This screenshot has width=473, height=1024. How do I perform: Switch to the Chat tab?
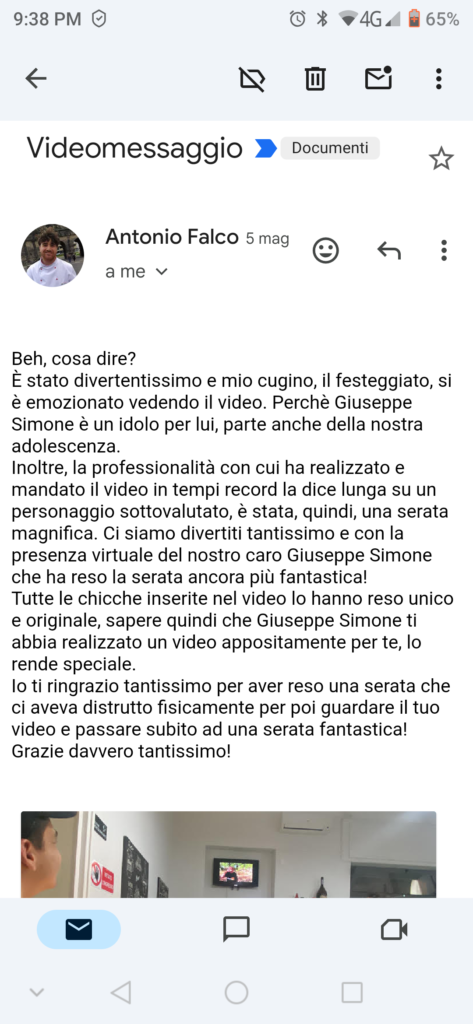pos(236,929)
